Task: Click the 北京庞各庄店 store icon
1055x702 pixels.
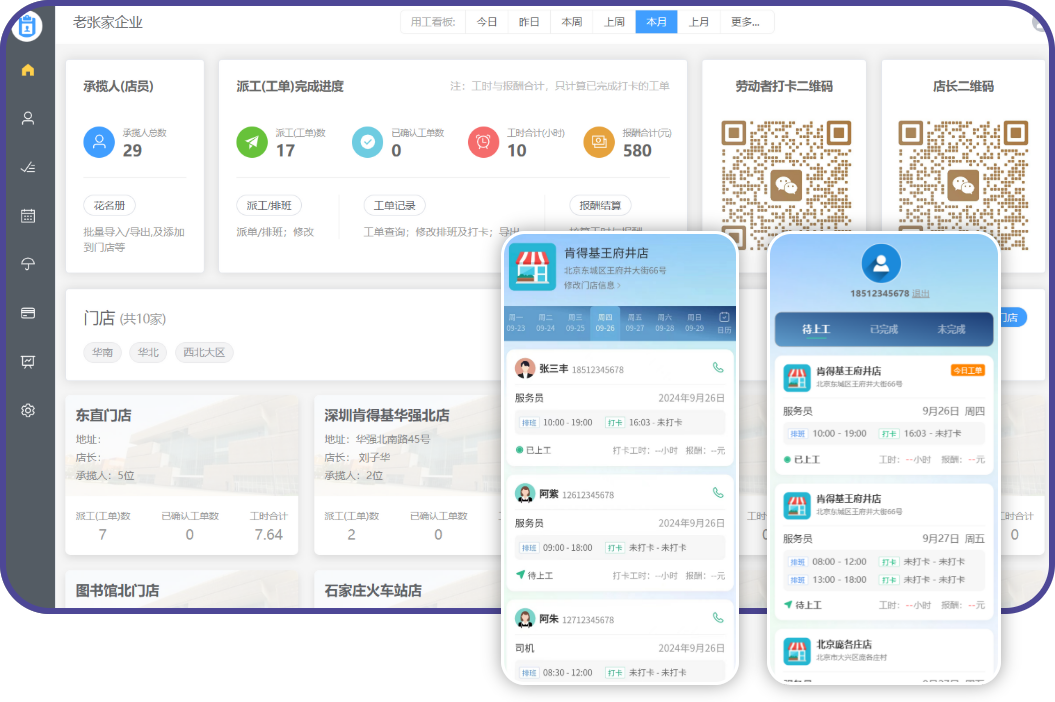Action: tap(797, 652)
